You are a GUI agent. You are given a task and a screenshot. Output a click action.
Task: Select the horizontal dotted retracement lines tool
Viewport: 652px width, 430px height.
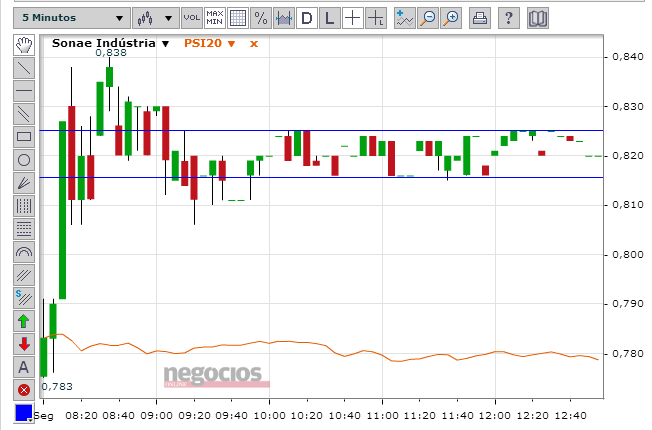24,229
